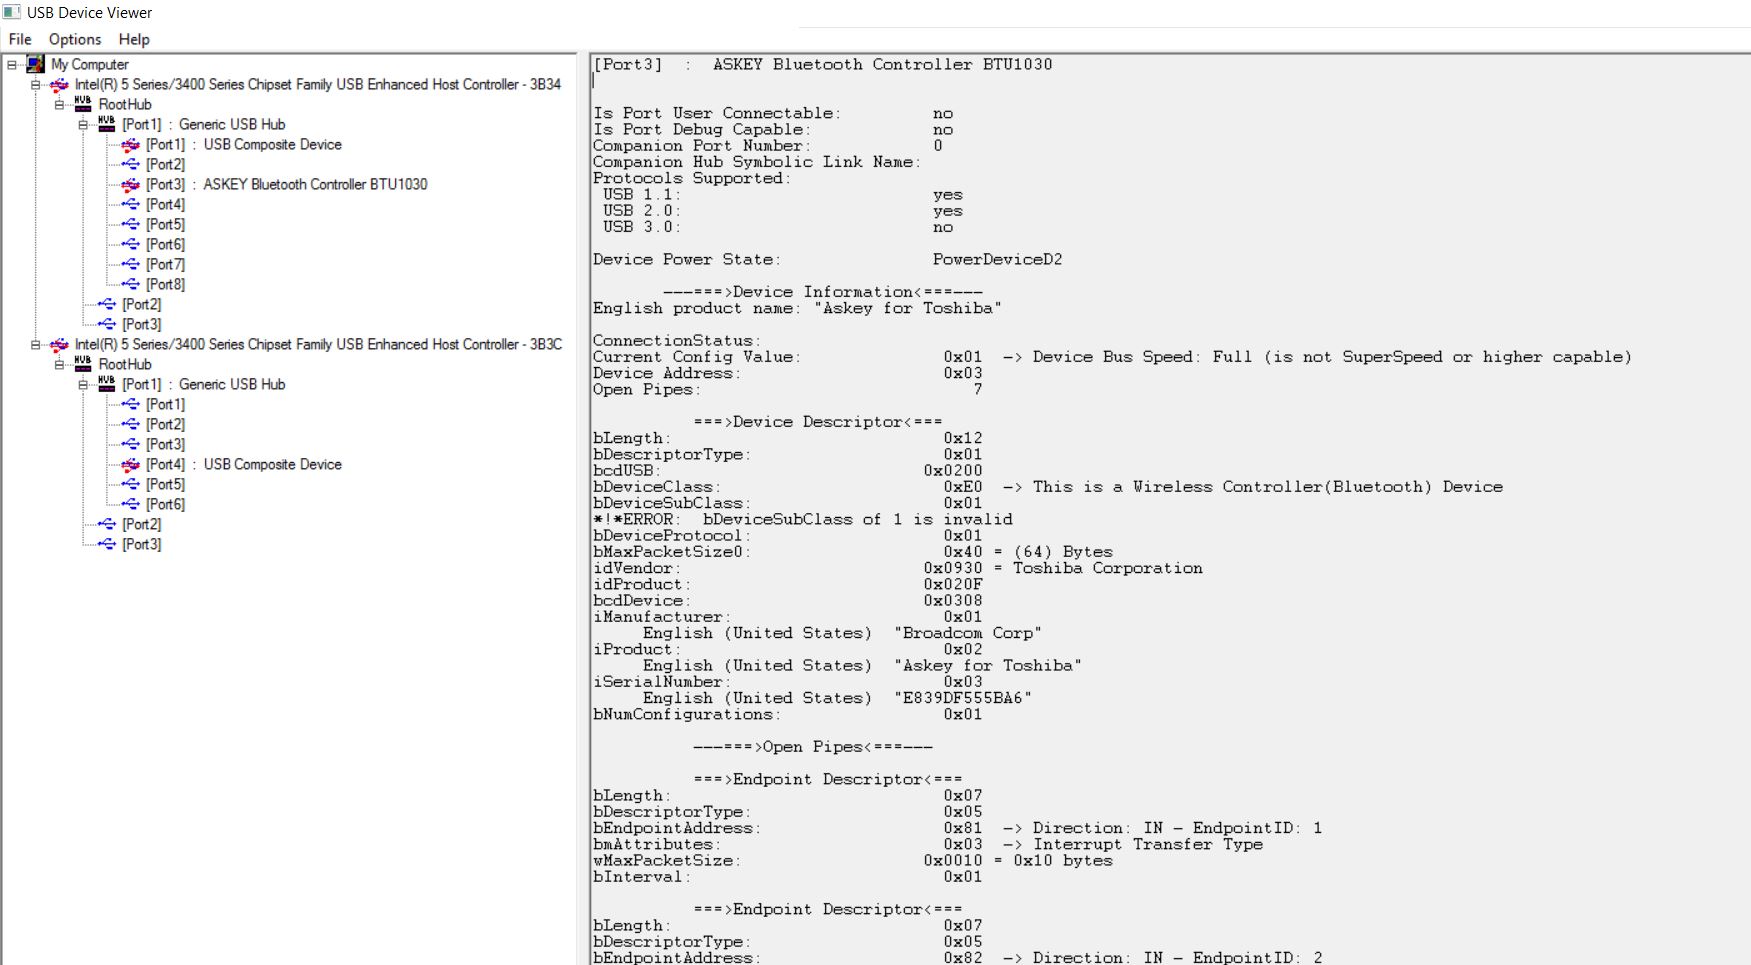The width and height of the screenshot is (1751, 965).
Task: Click 'bDeviceClass: 0xE0' Wireless Controller line
Action: (1047, 487)
